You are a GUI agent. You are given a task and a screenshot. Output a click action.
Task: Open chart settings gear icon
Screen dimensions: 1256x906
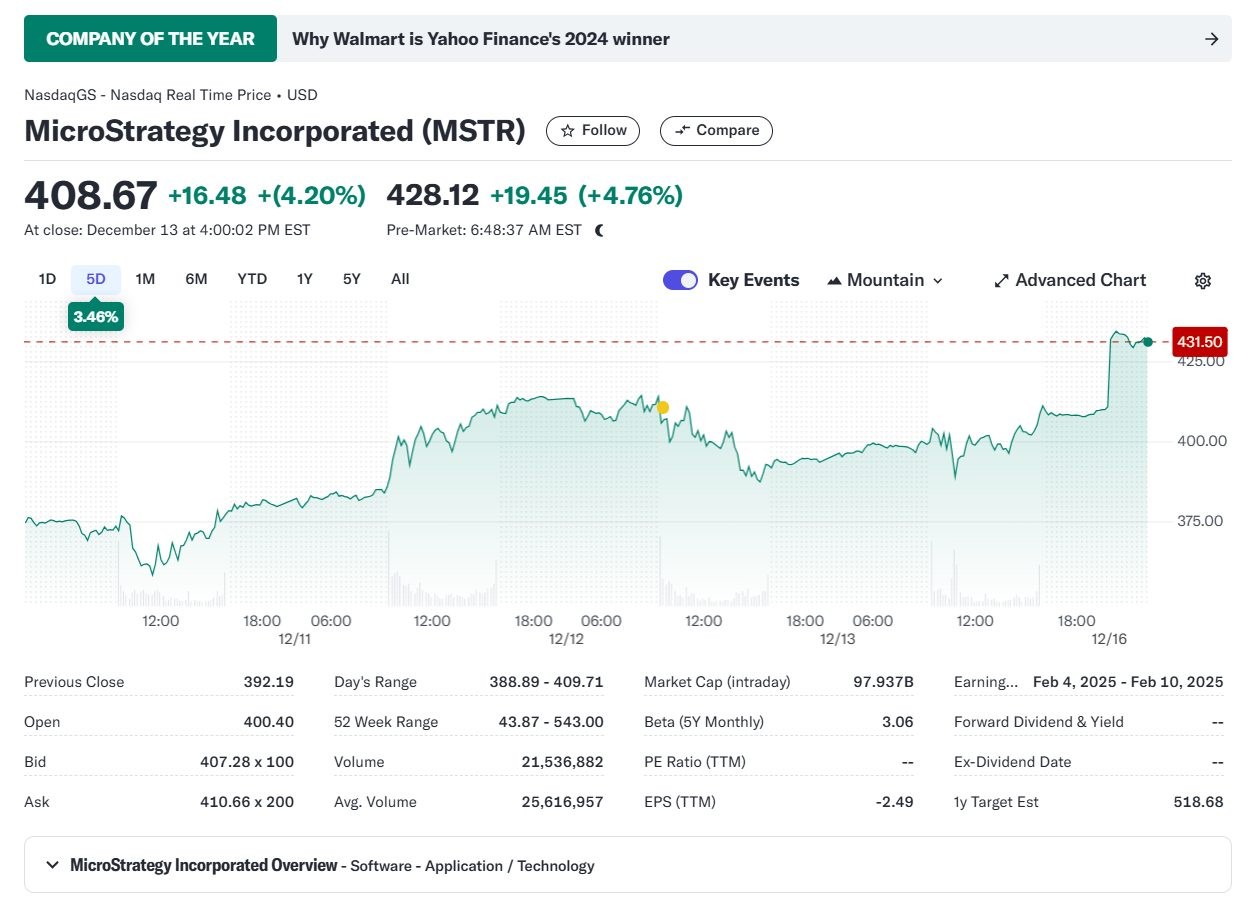[x=1203, y=281]
